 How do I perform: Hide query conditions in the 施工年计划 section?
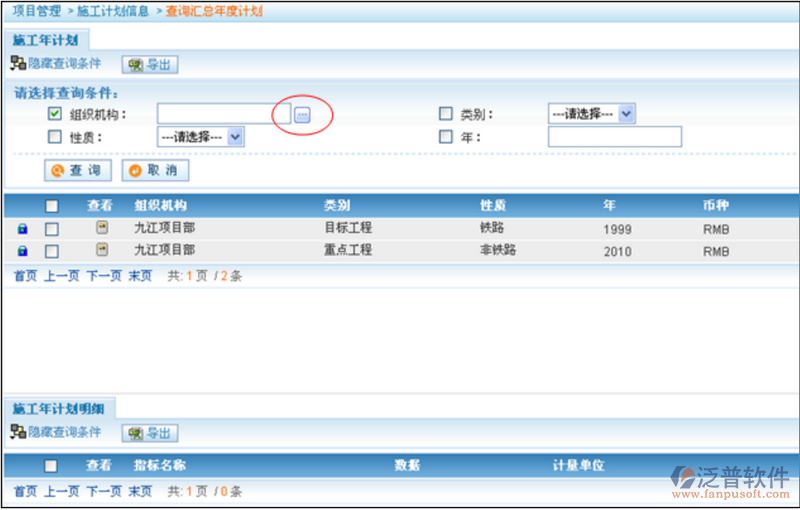(64, 63)
